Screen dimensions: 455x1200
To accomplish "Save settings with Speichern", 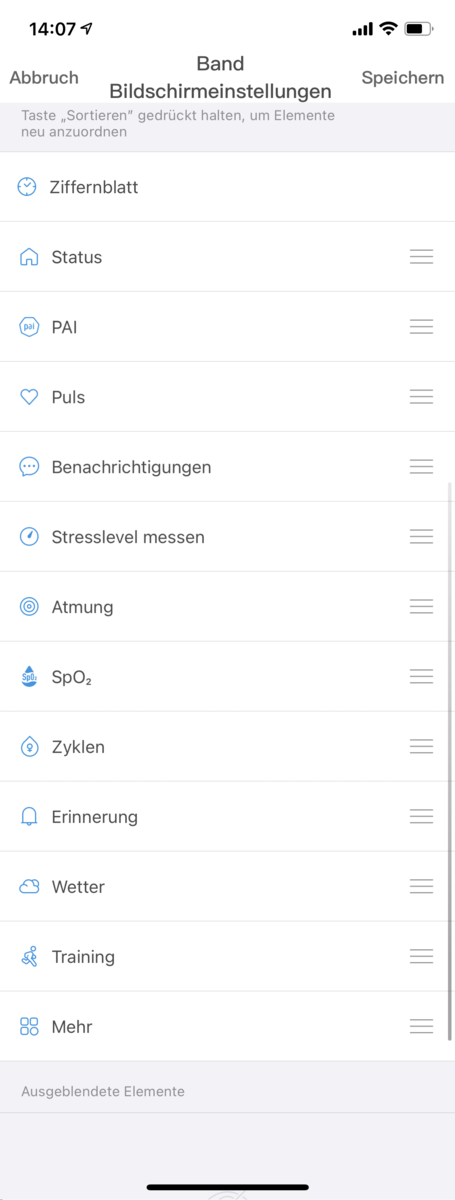I will click(x=403, y=77).
